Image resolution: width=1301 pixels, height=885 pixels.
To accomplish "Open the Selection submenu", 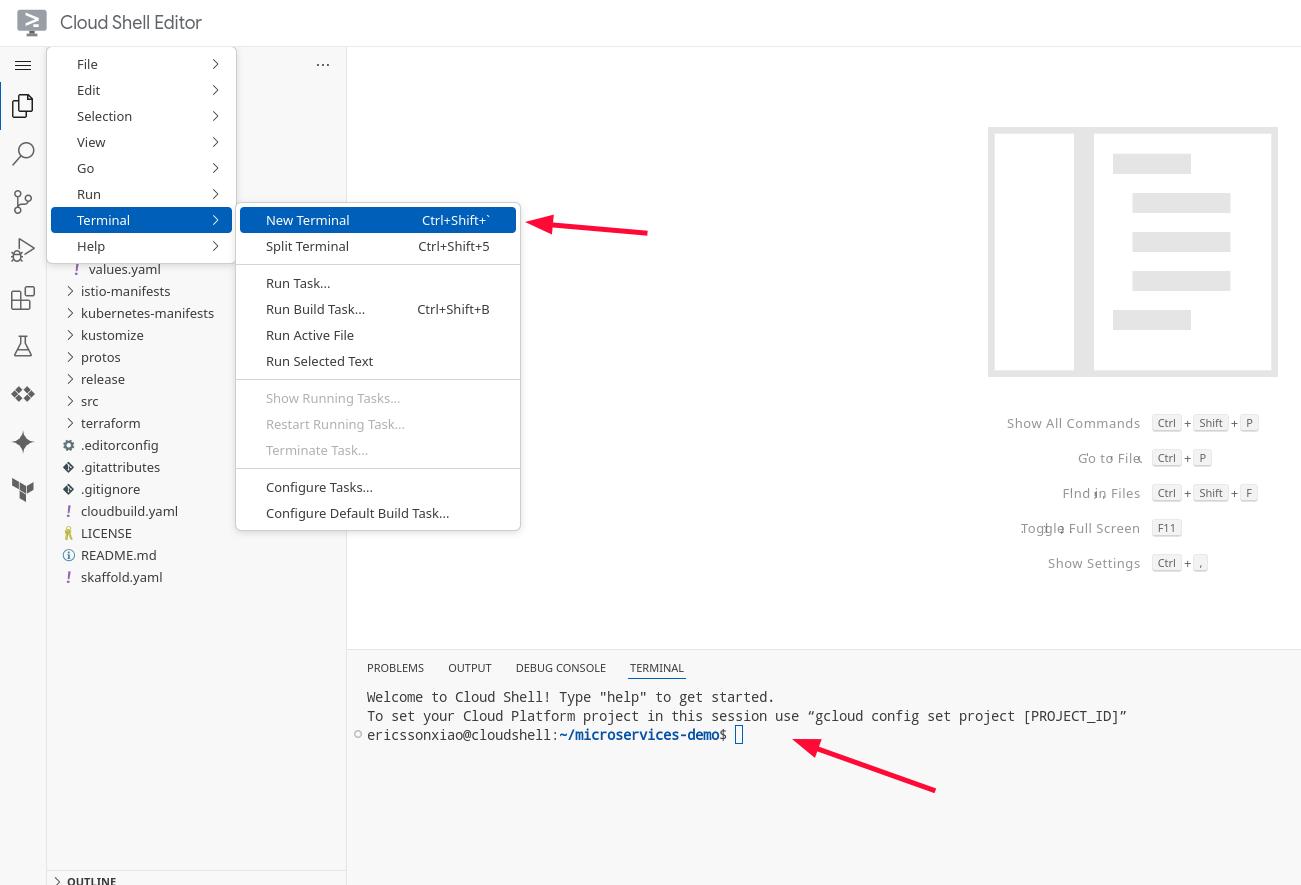I will pyautogui.click(x=141, y=116).
